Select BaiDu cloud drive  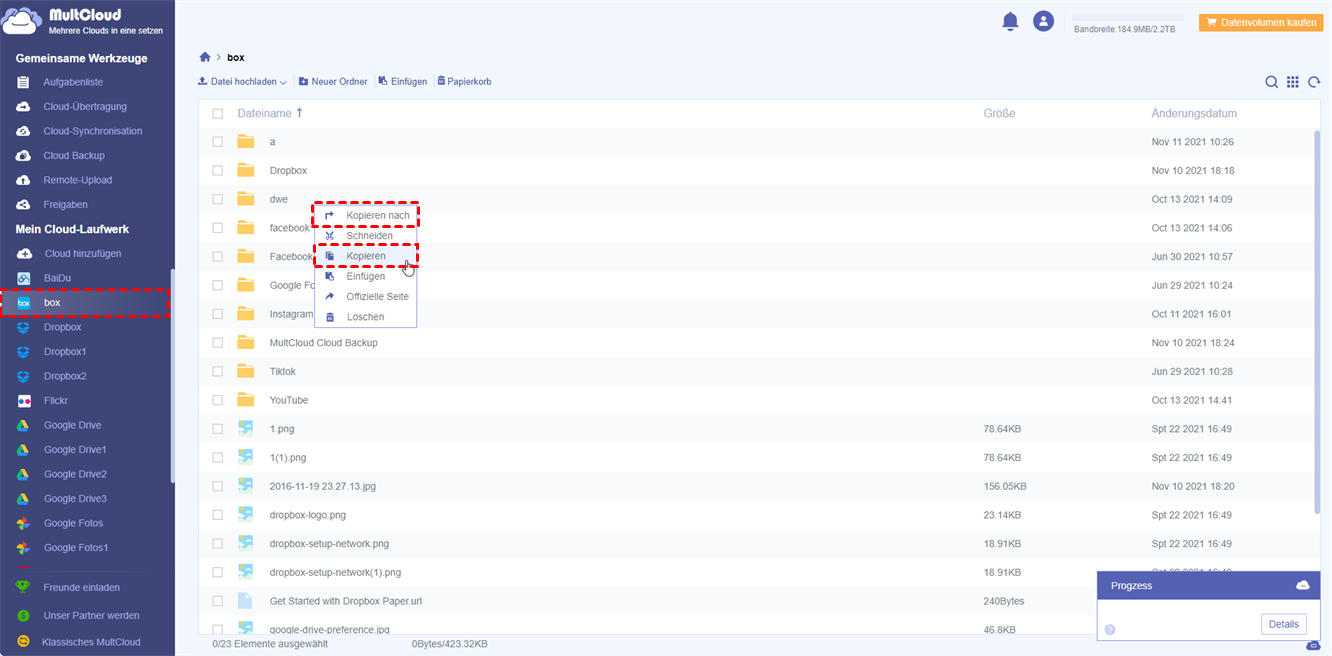(x=57, y=278)
